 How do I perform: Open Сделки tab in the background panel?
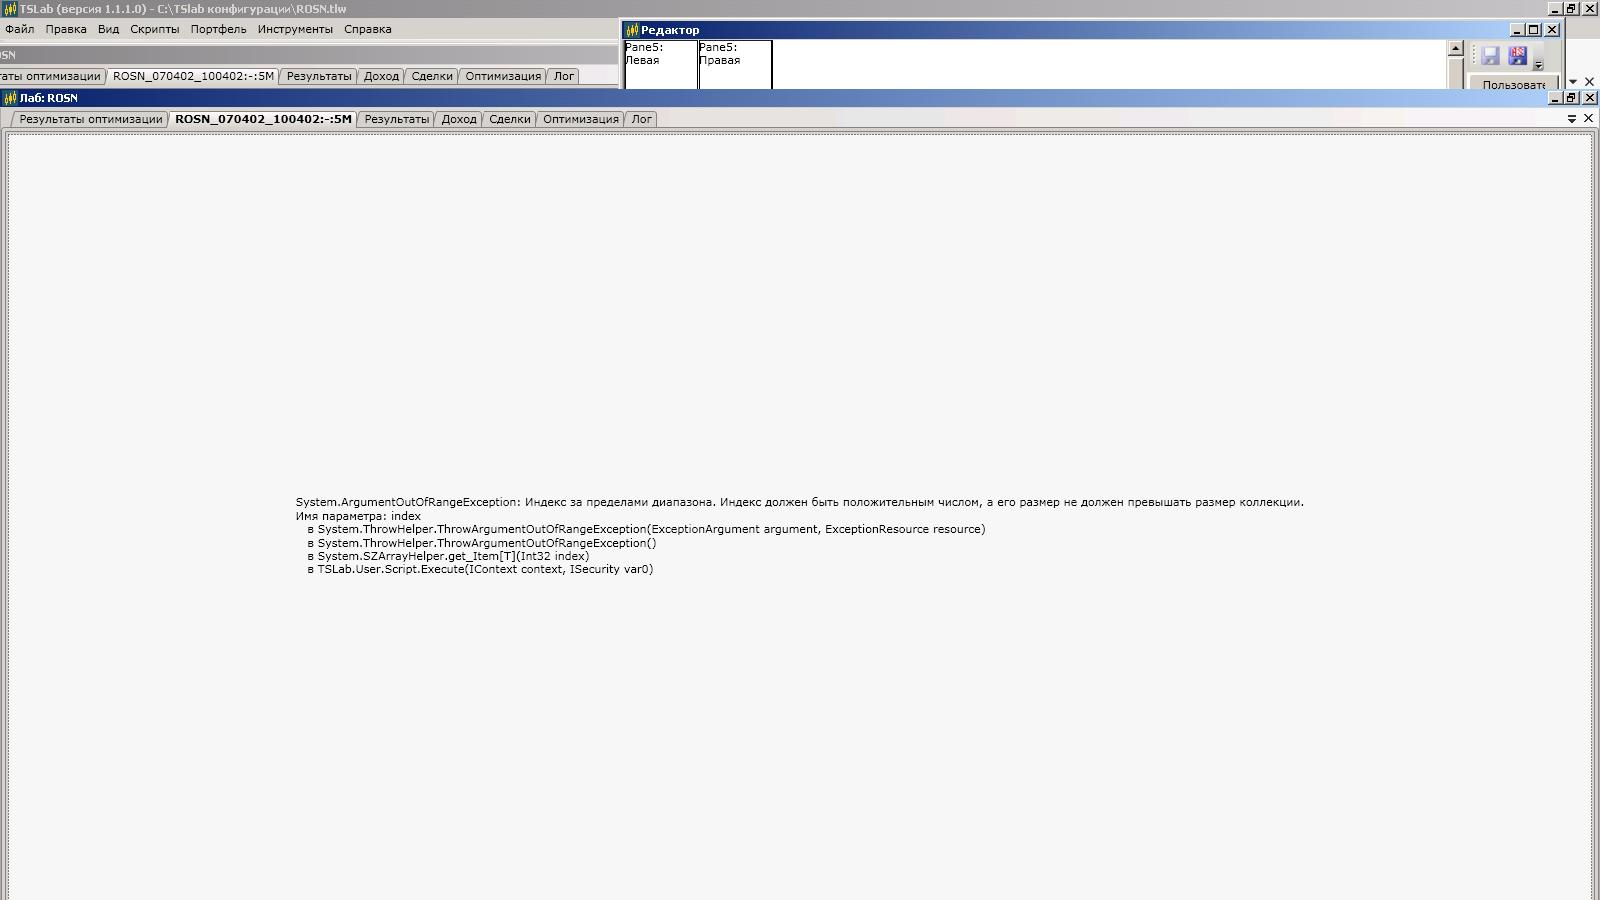pos(432,76)
